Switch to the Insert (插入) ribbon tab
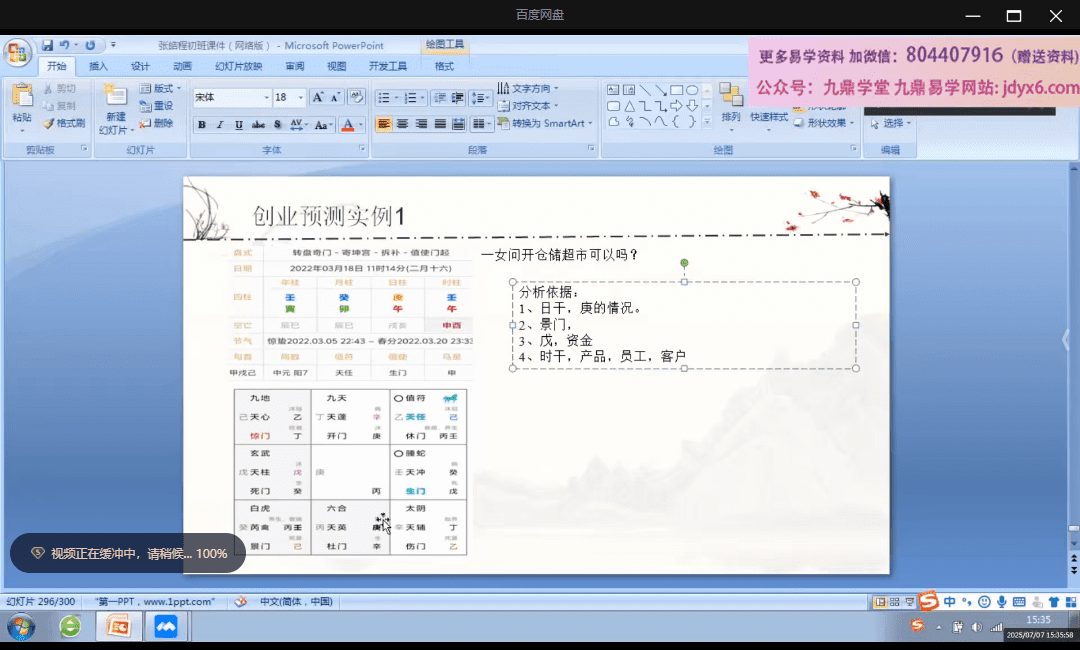This screenshot has height=650, width=1080. (98, 66)
